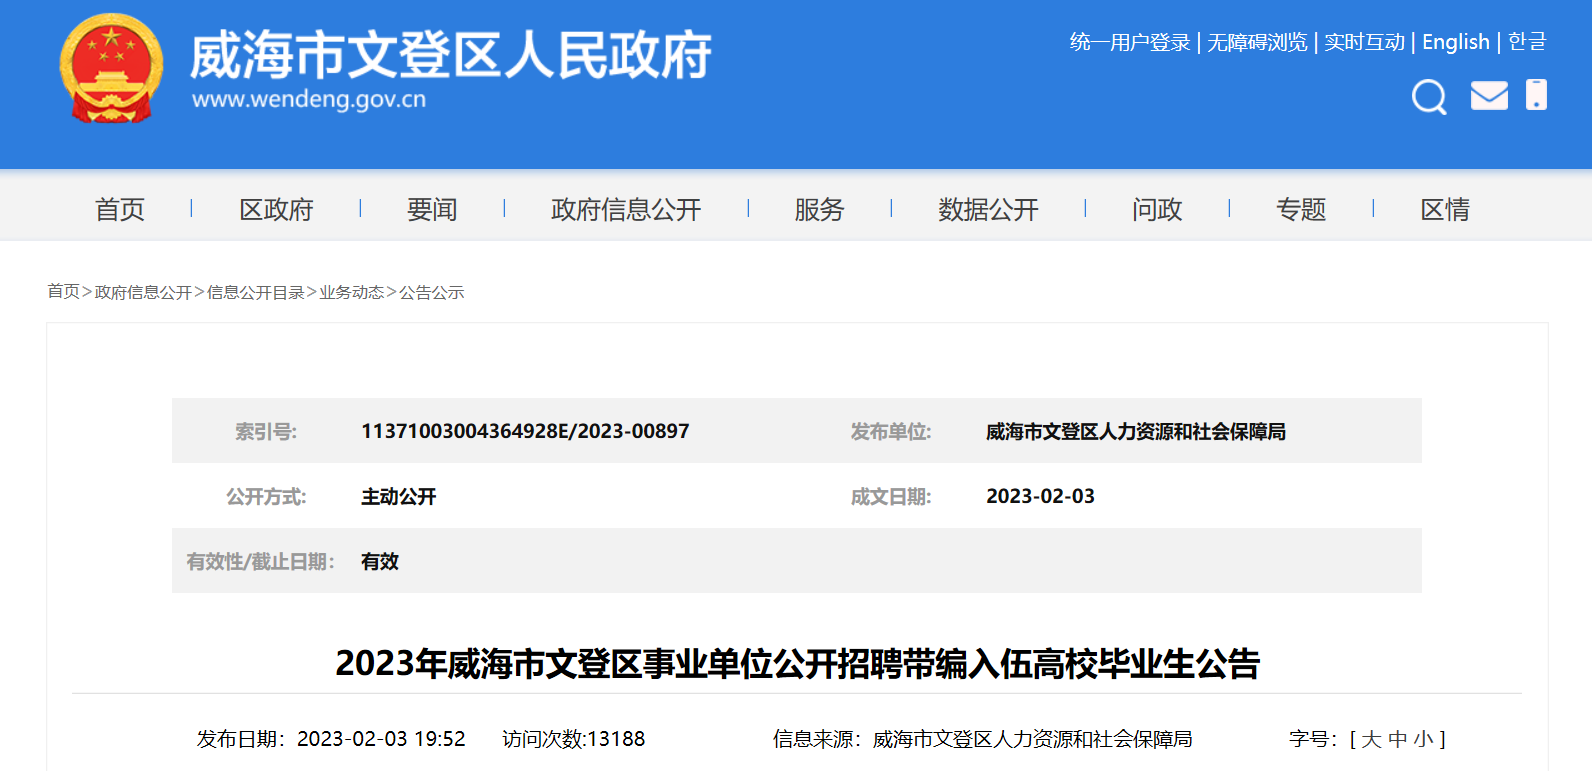
Task: Open the mail envelope icon
Action: (x=1489, y=96)
